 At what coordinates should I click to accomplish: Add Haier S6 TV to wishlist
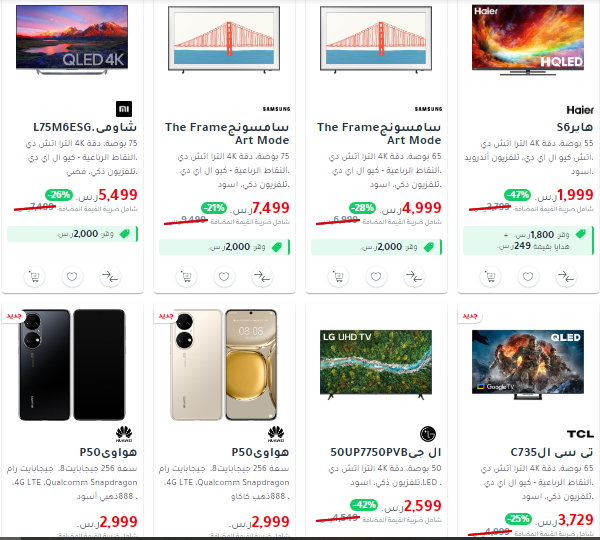click(x=528, y=276)
